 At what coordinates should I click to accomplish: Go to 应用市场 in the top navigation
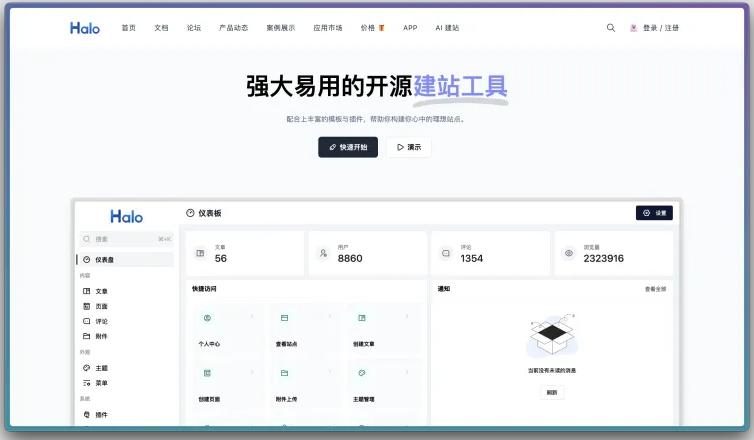tap(327, 28)
